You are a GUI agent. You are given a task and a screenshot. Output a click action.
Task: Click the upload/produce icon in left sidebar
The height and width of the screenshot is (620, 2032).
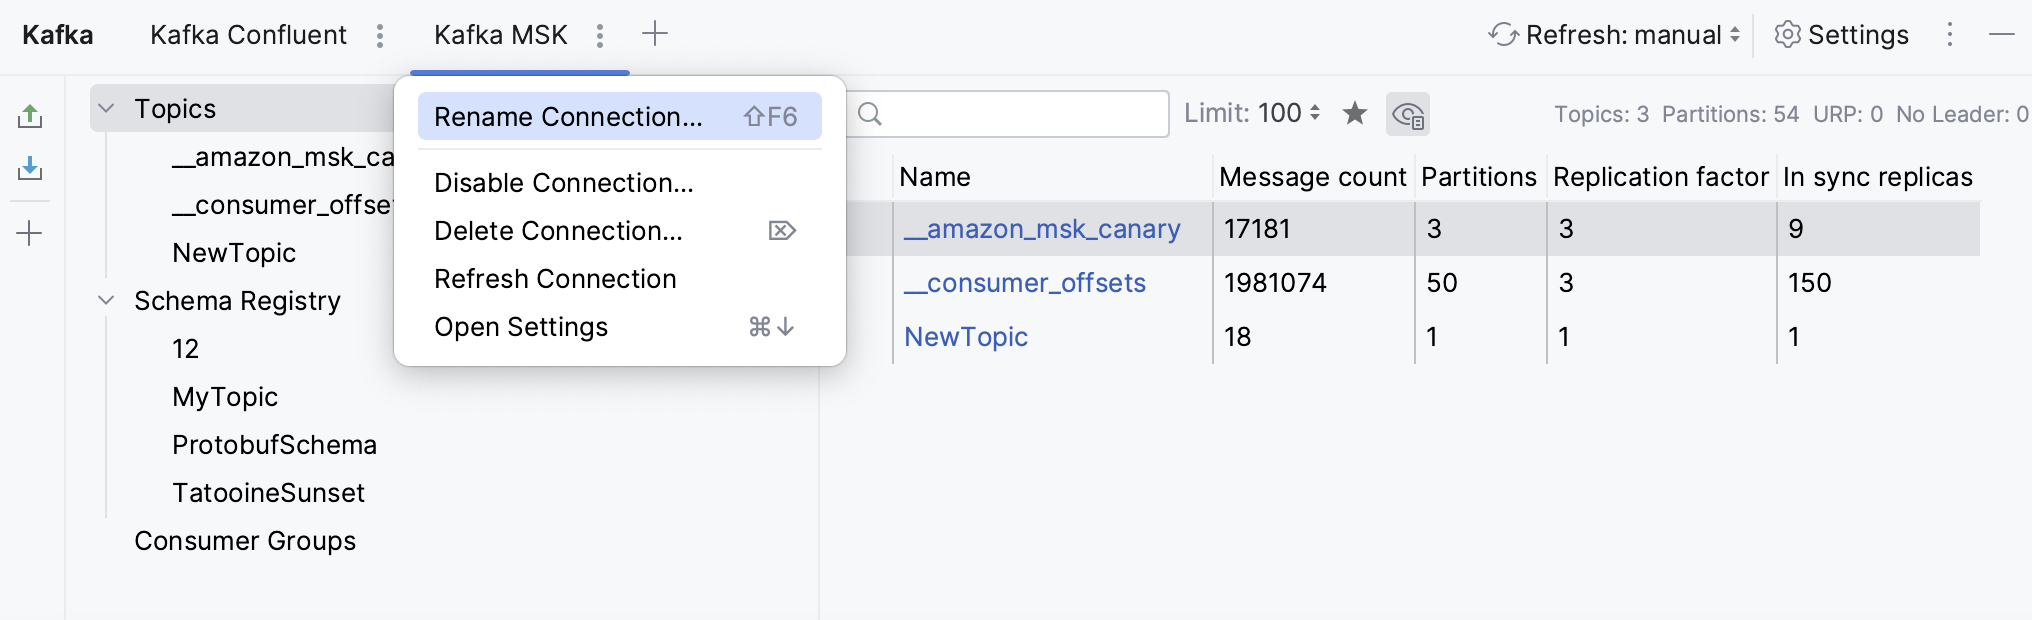30,116
